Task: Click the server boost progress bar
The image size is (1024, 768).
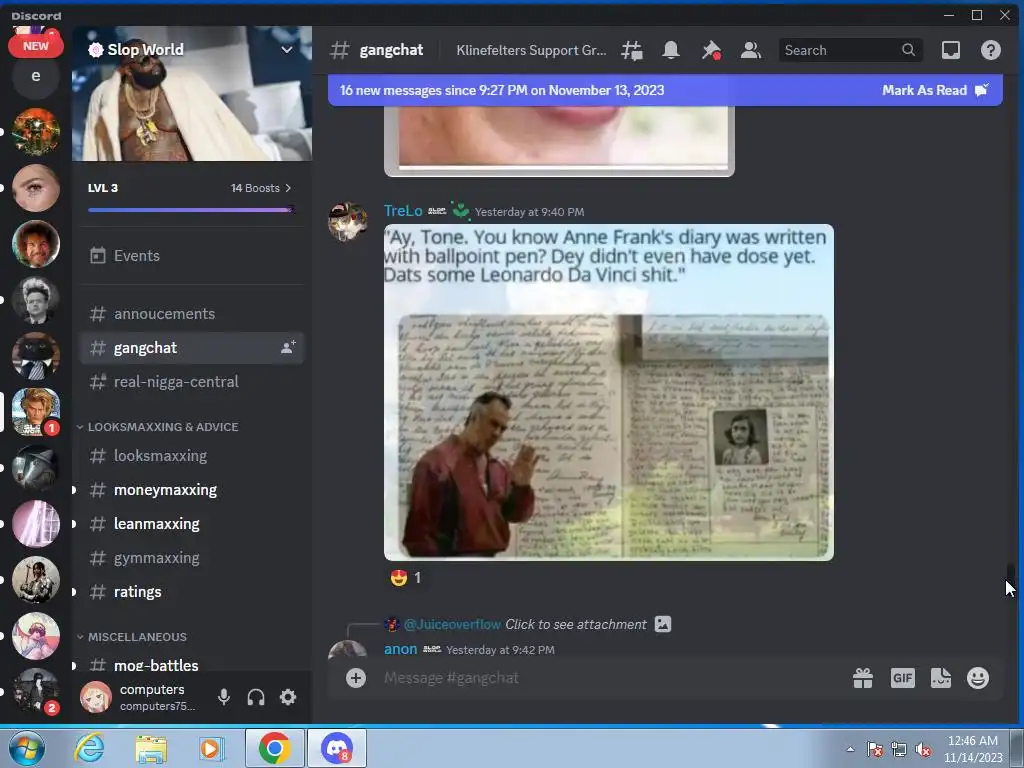Action: [x=191, y=210]
